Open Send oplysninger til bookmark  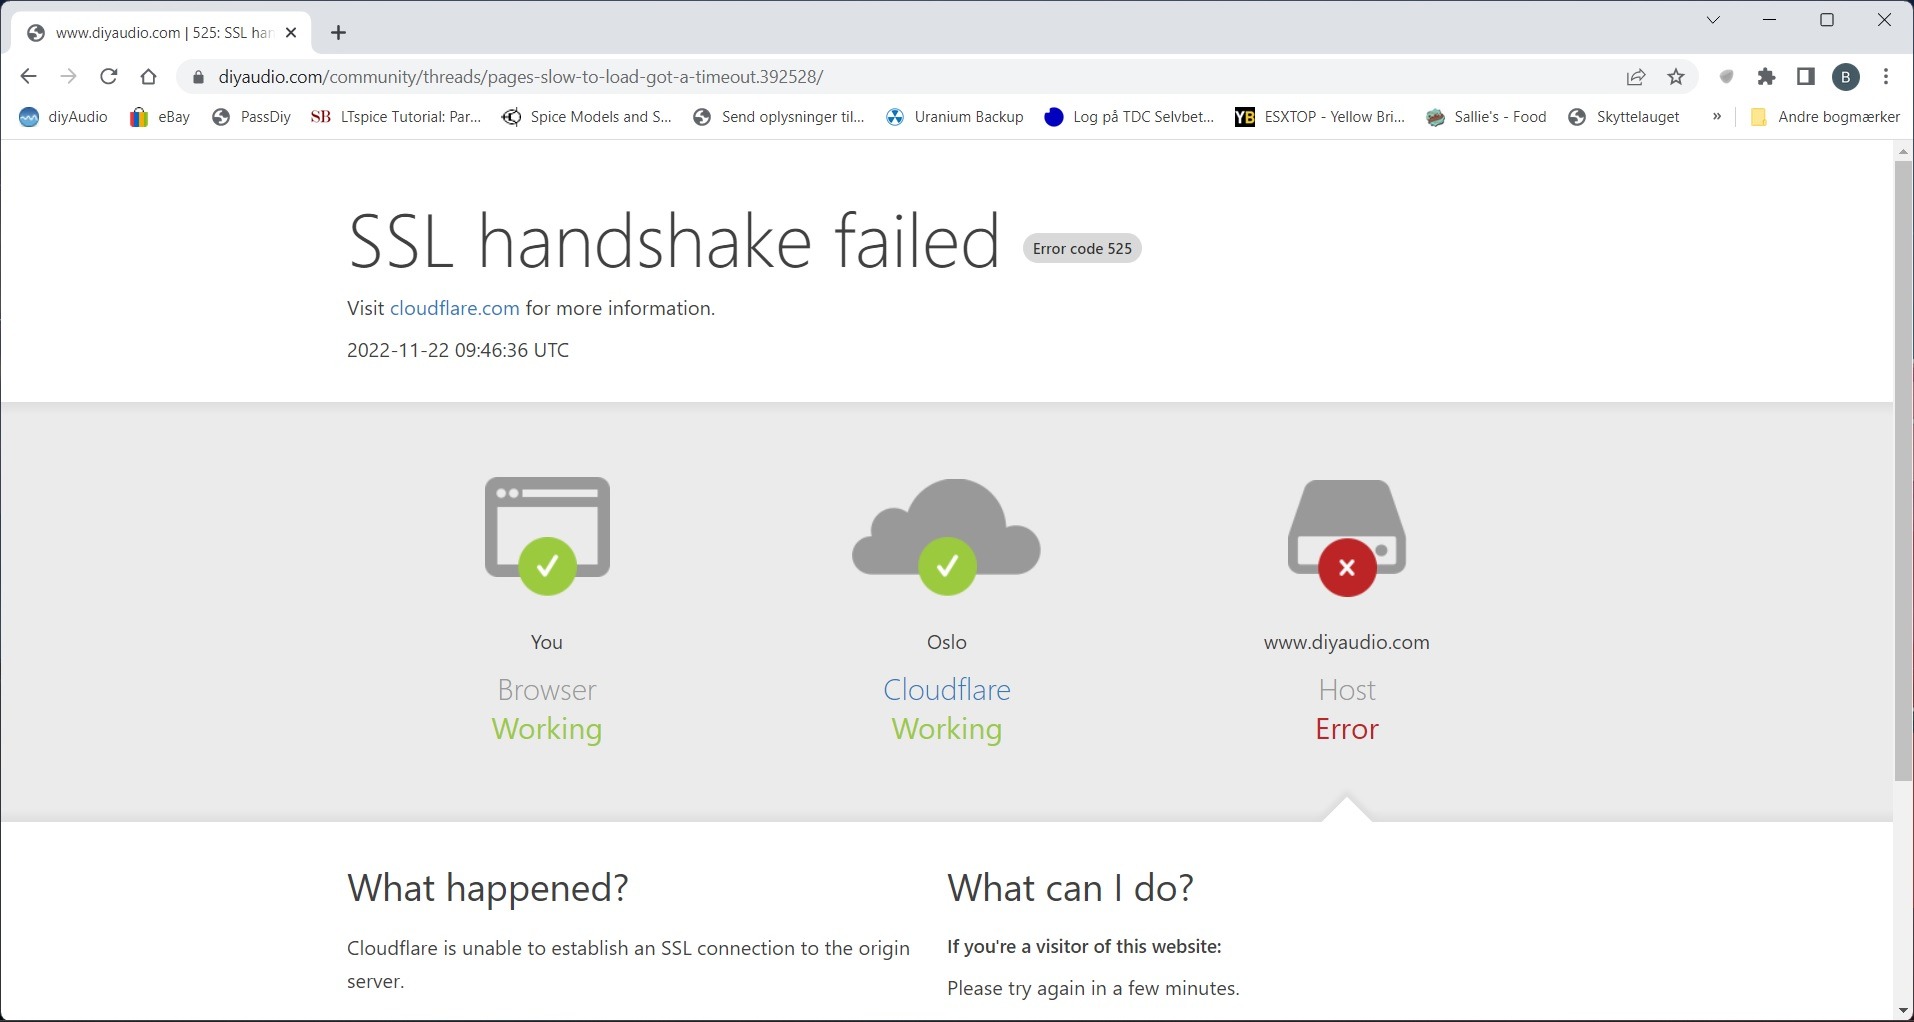point(779,117)
